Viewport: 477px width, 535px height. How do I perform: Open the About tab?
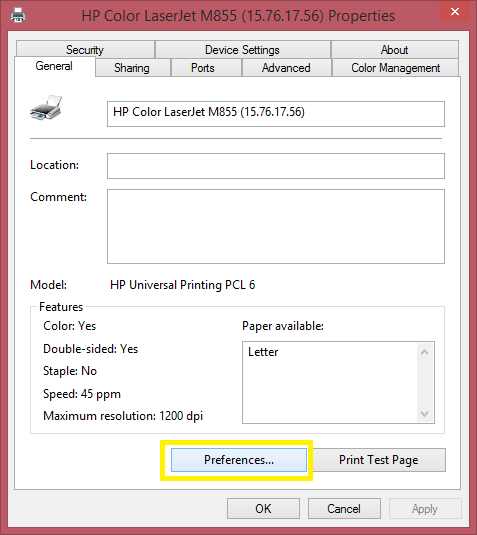(x=394, y=50)
